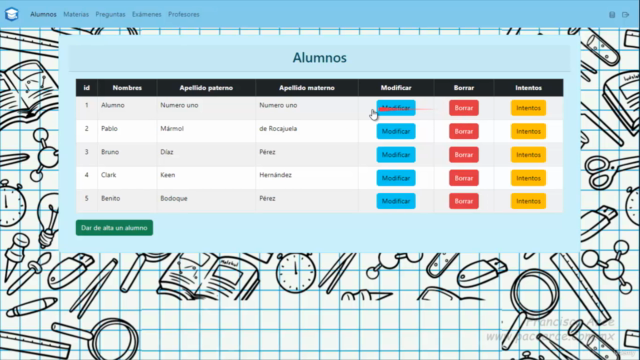
Task: Click Borrar for Clark Keen
Action: 464,178
